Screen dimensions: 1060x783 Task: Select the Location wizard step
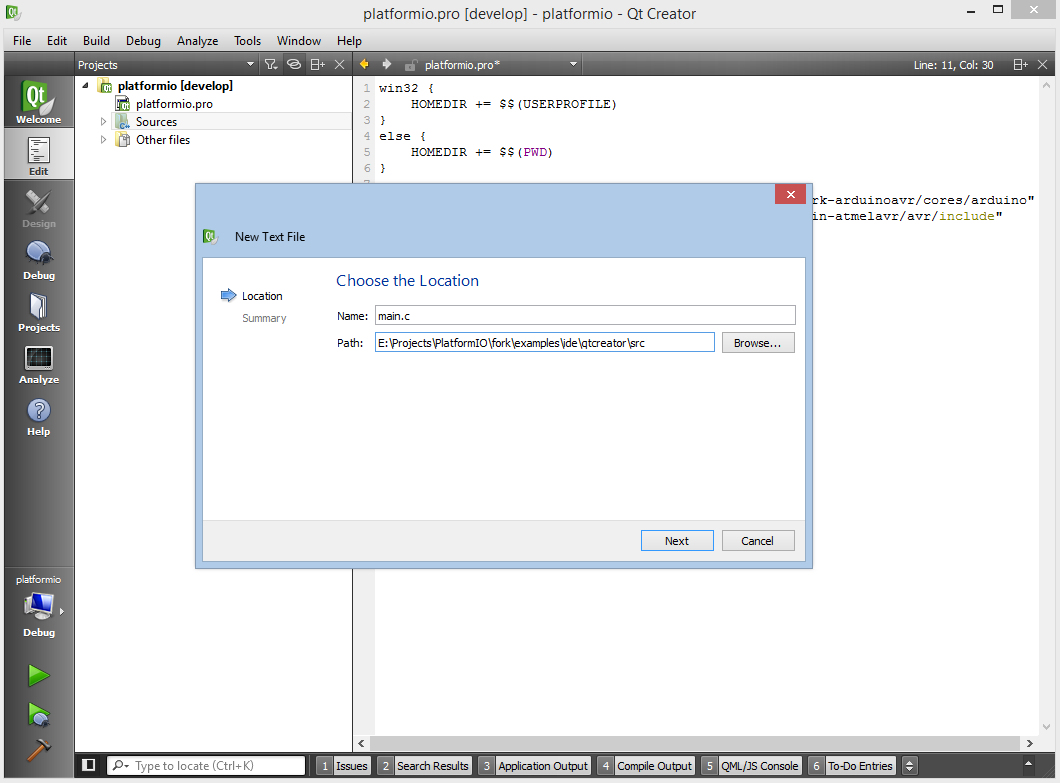[262, 295]
